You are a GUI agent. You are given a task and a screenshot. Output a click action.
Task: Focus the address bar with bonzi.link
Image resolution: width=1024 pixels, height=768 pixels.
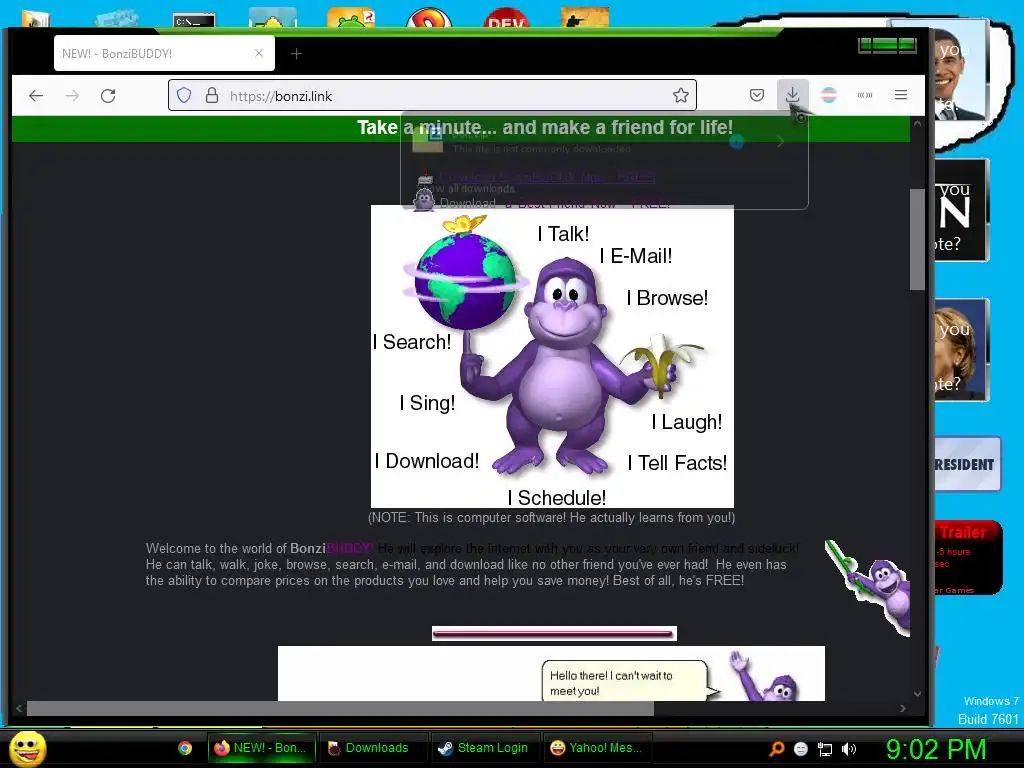pos(432,95)
